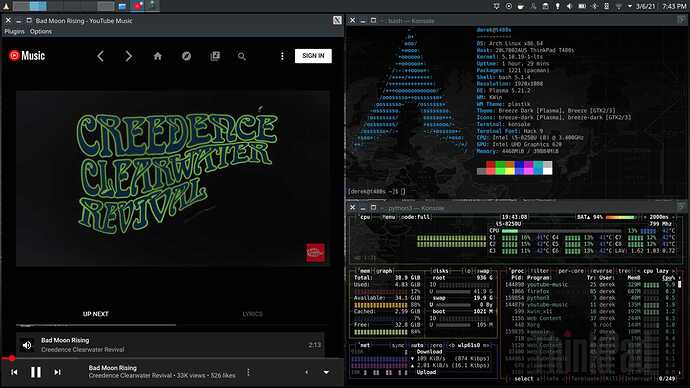Toggle net sync option

[398, 345]
